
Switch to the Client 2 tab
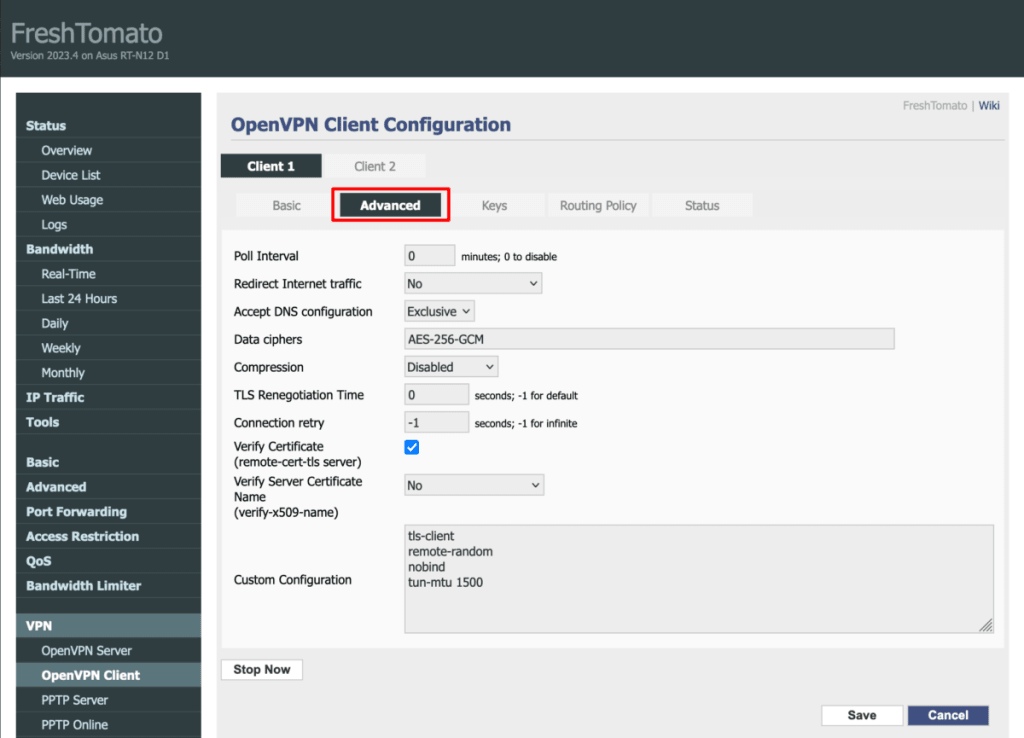click(378, 166)
